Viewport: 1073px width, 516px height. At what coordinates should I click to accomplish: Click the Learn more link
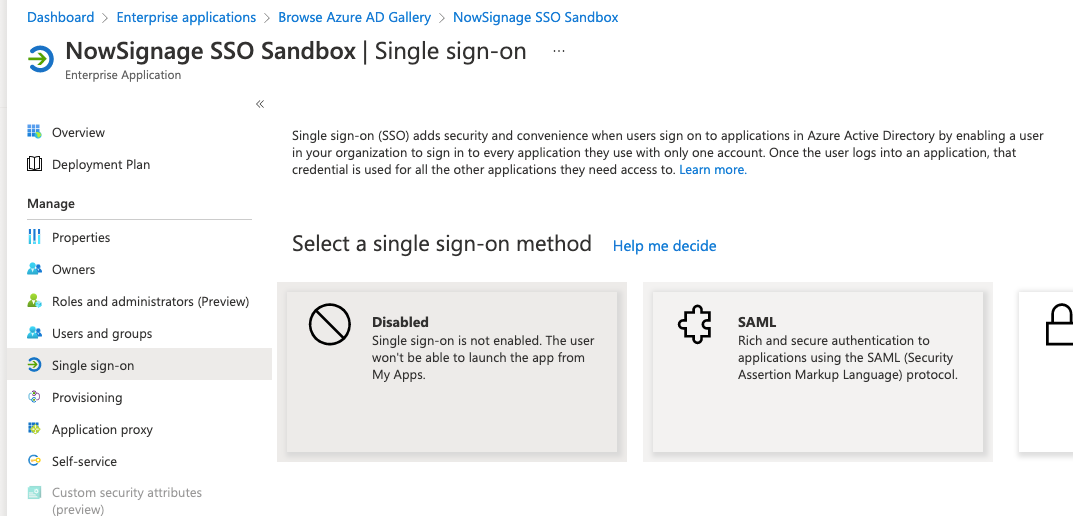point(712,170)
